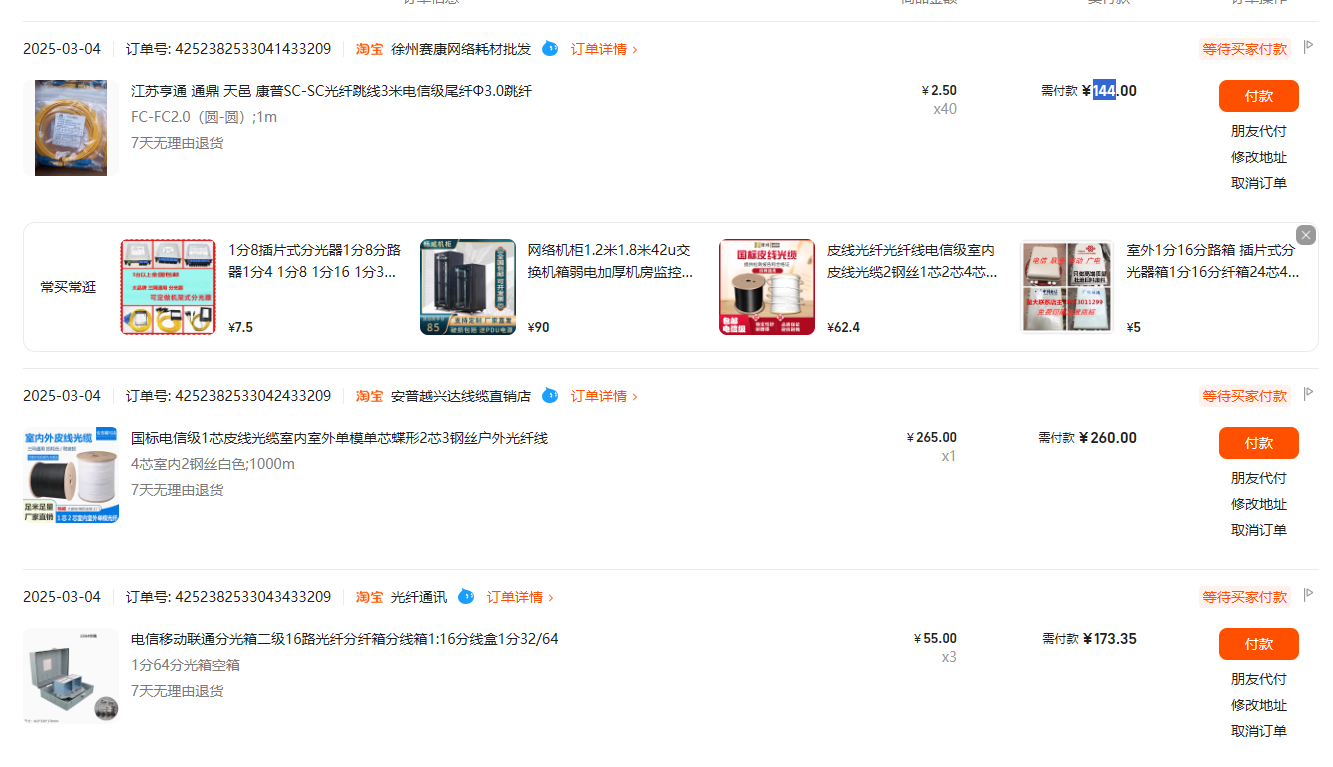
Task: Expand 订单详情 for the 安普越兴达 order
Action: coord(604,396)
